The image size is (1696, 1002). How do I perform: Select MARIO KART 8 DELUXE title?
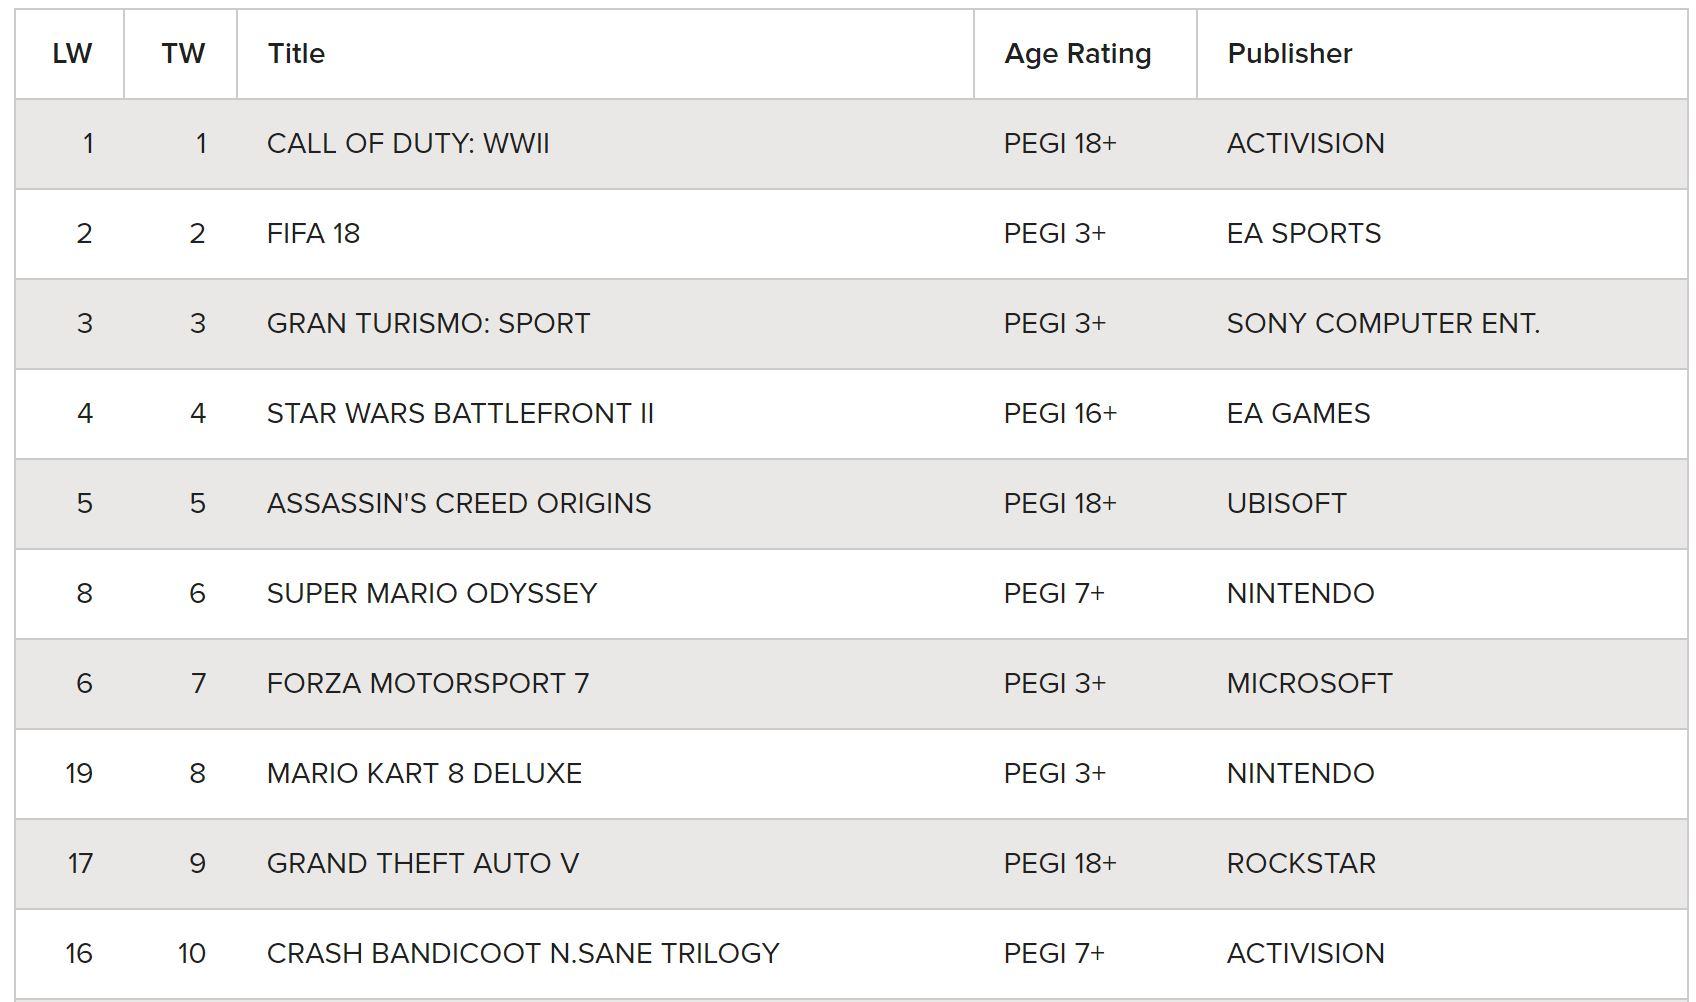click(x=424, y=774)
